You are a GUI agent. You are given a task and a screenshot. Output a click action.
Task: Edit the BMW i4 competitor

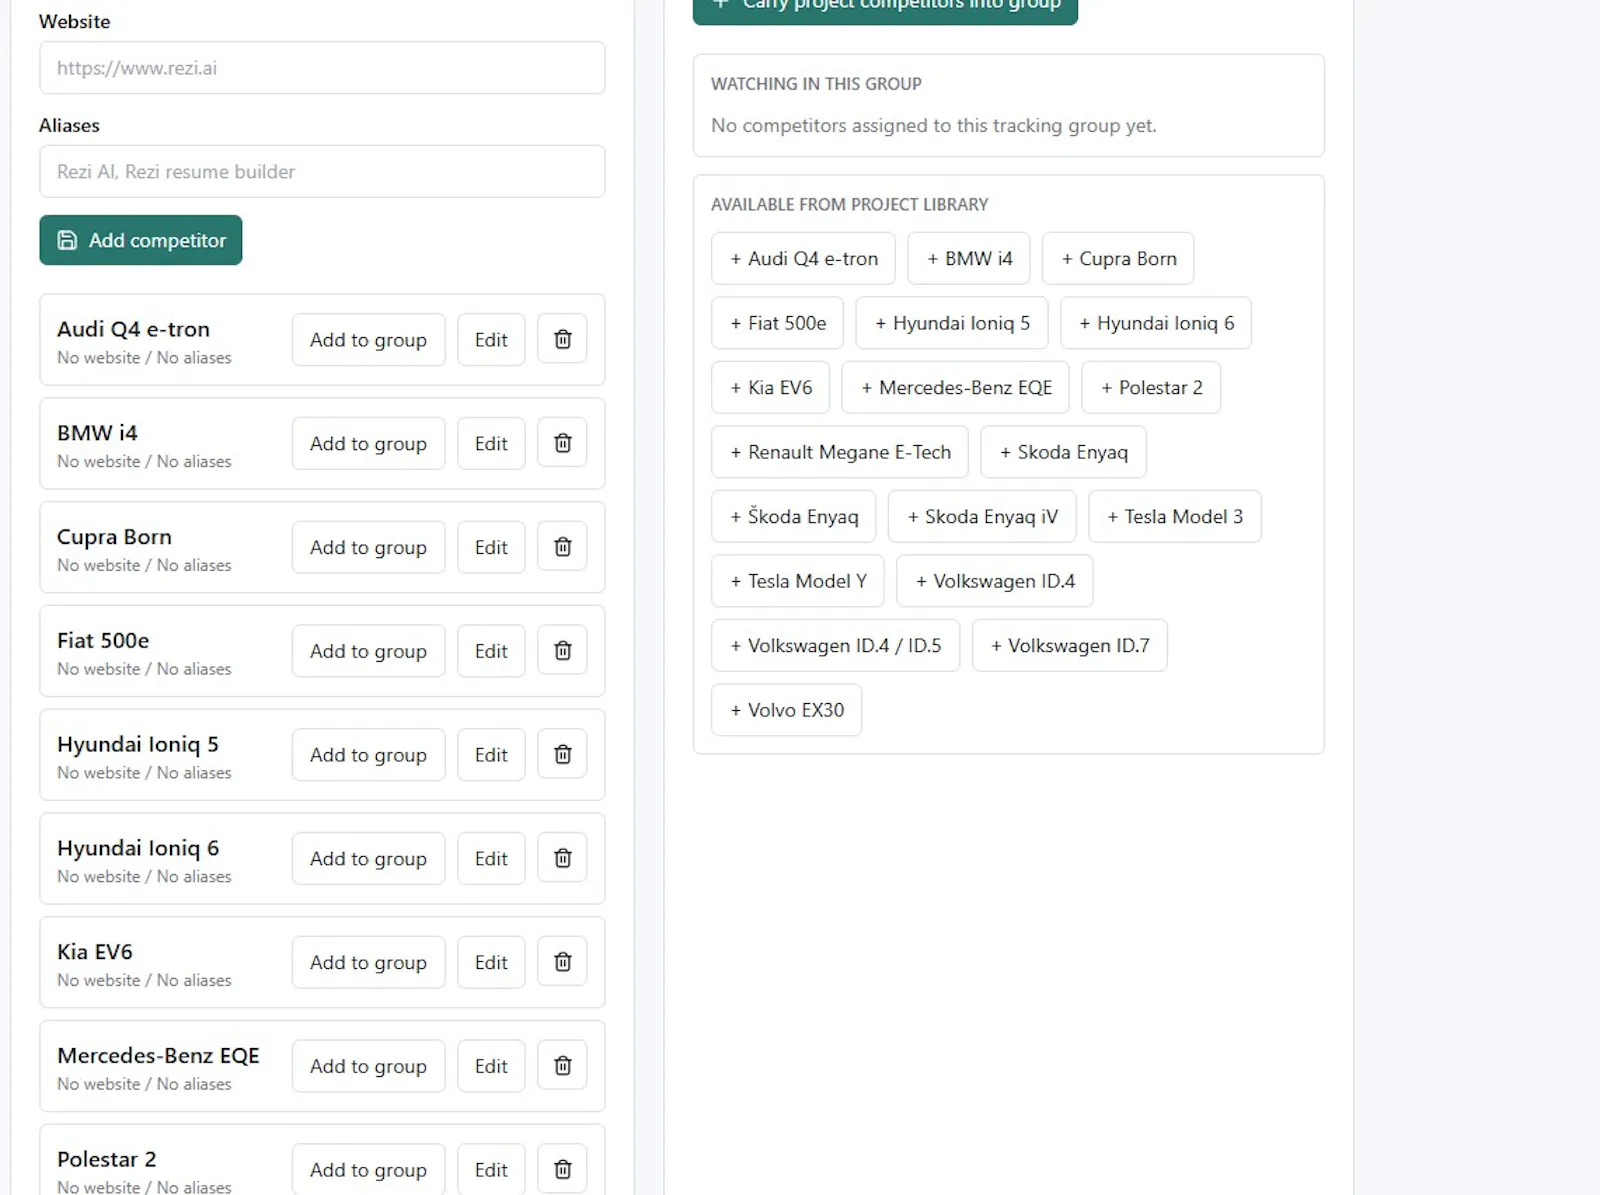[491, 443]
